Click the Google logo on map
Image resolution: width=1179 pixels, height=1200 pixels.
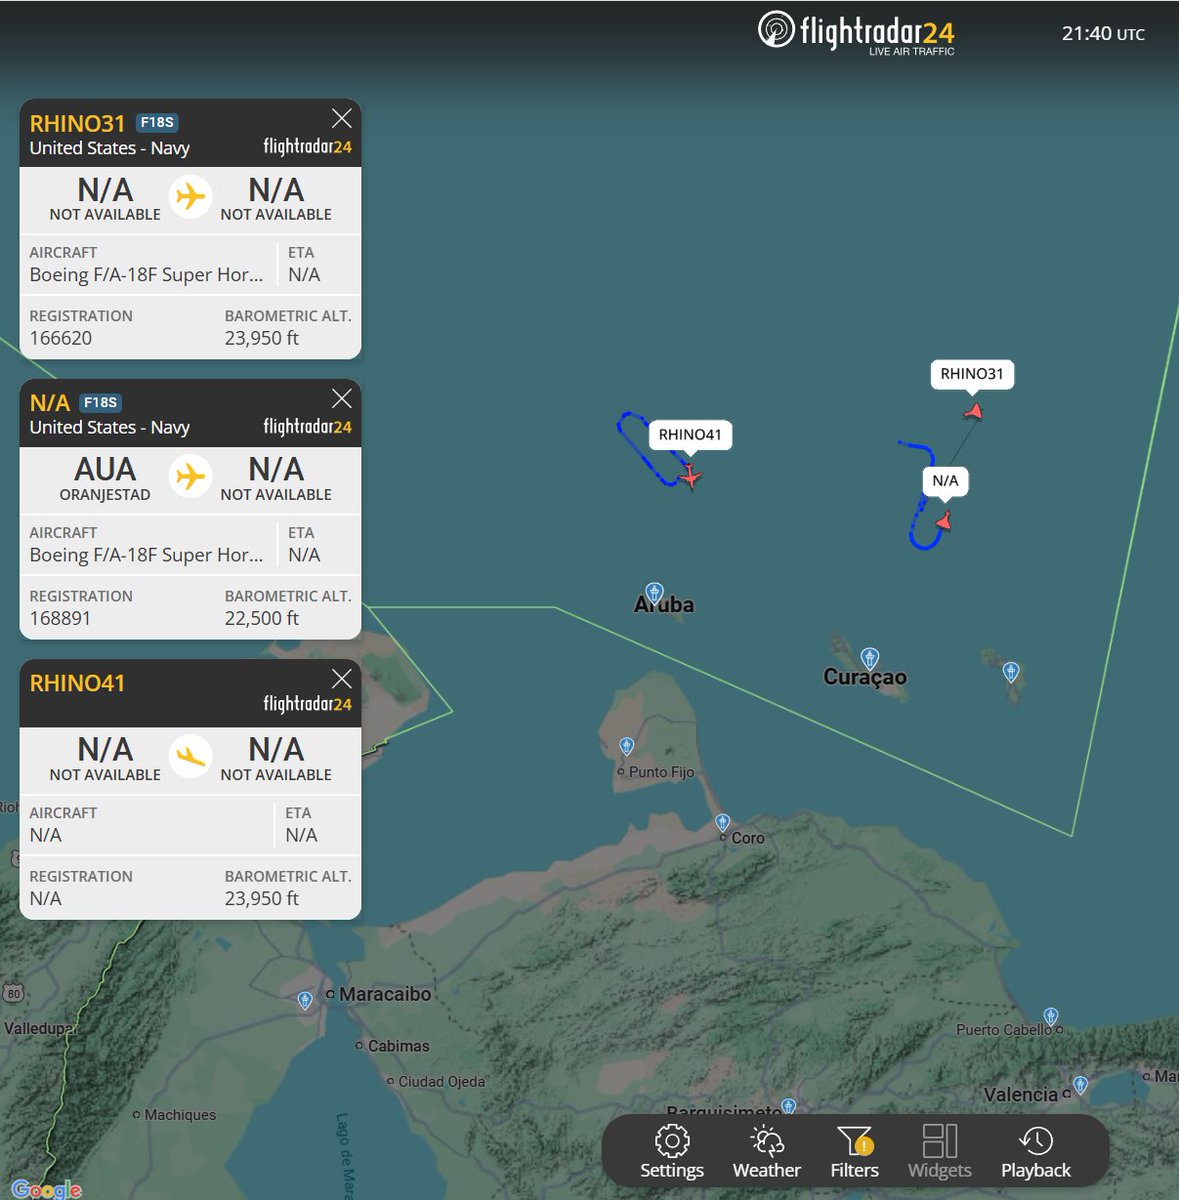click(x=46, y=1189)
